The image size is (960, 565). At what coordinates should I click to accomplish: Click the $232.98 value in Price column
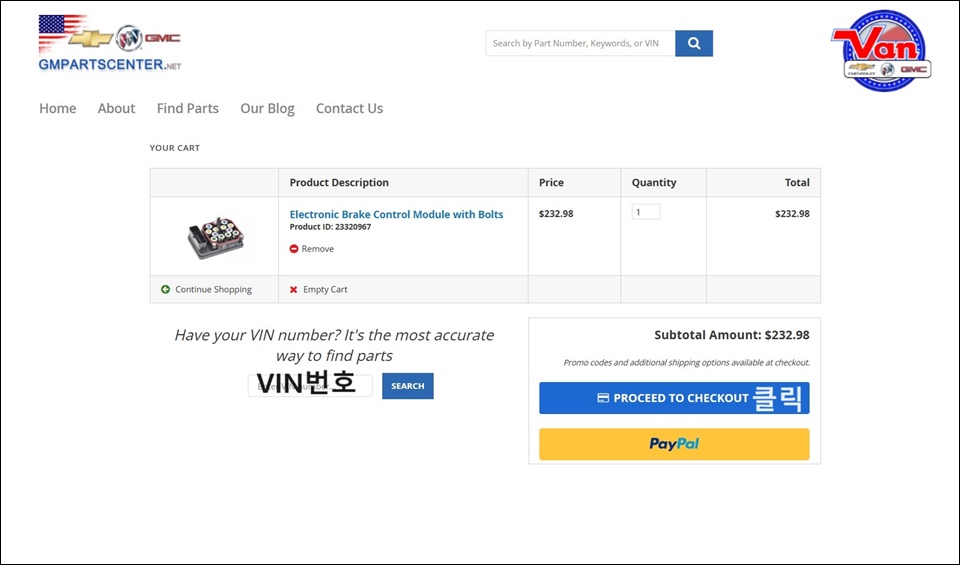coord(556,214)
